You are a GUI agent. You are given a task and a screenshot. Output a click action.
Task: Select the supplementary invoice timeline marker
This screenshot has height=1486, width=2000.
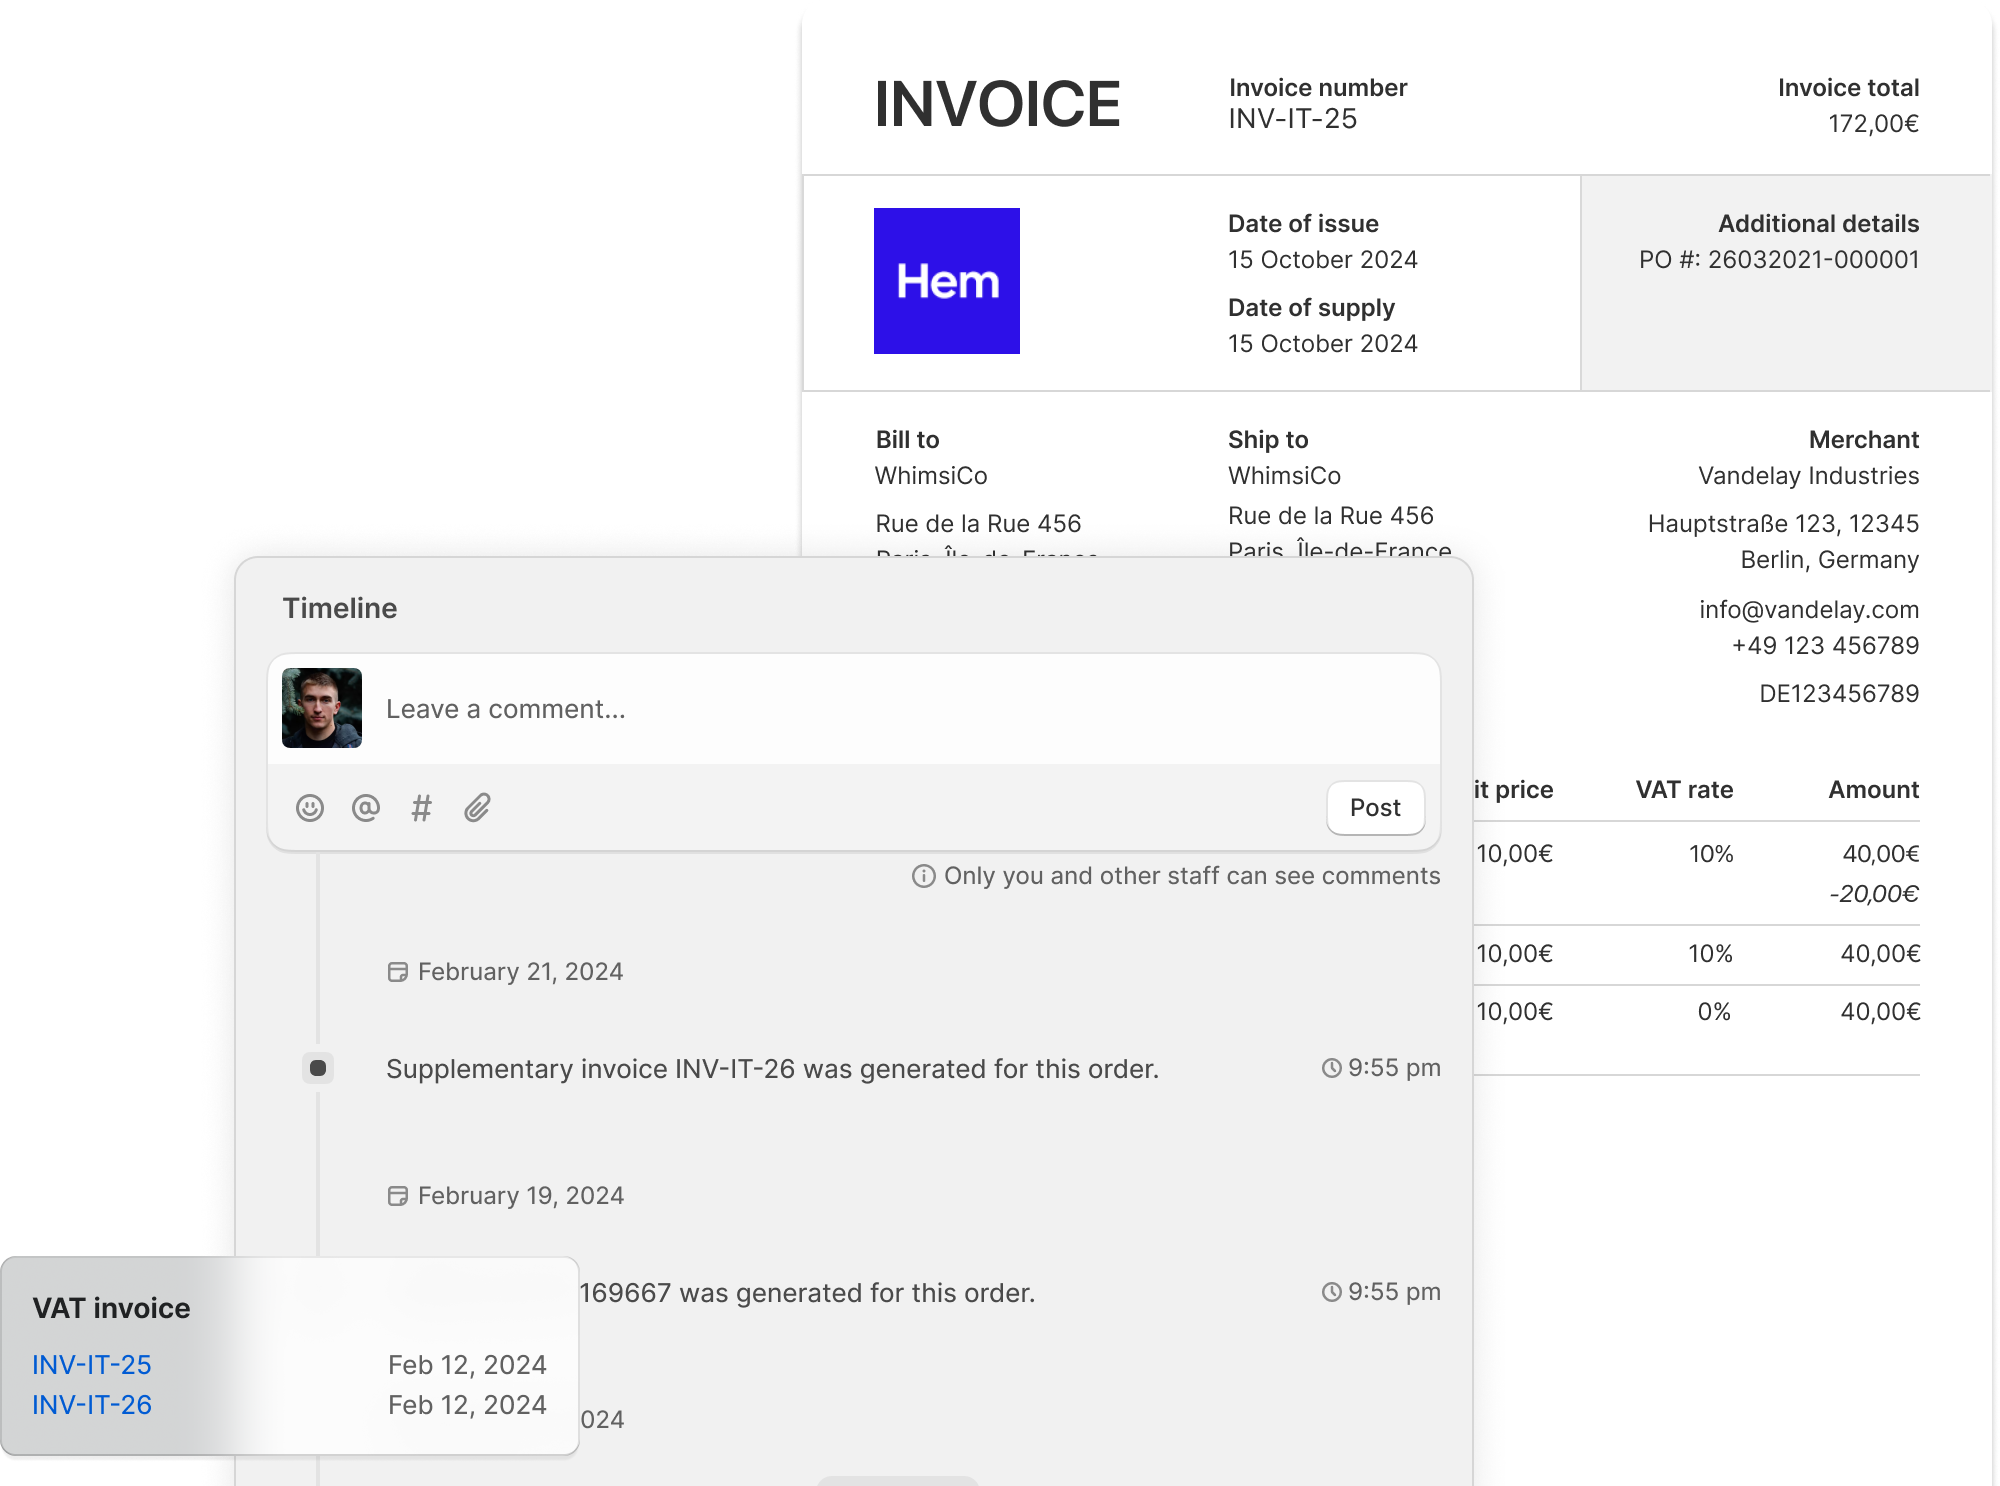coord(318,1068)
